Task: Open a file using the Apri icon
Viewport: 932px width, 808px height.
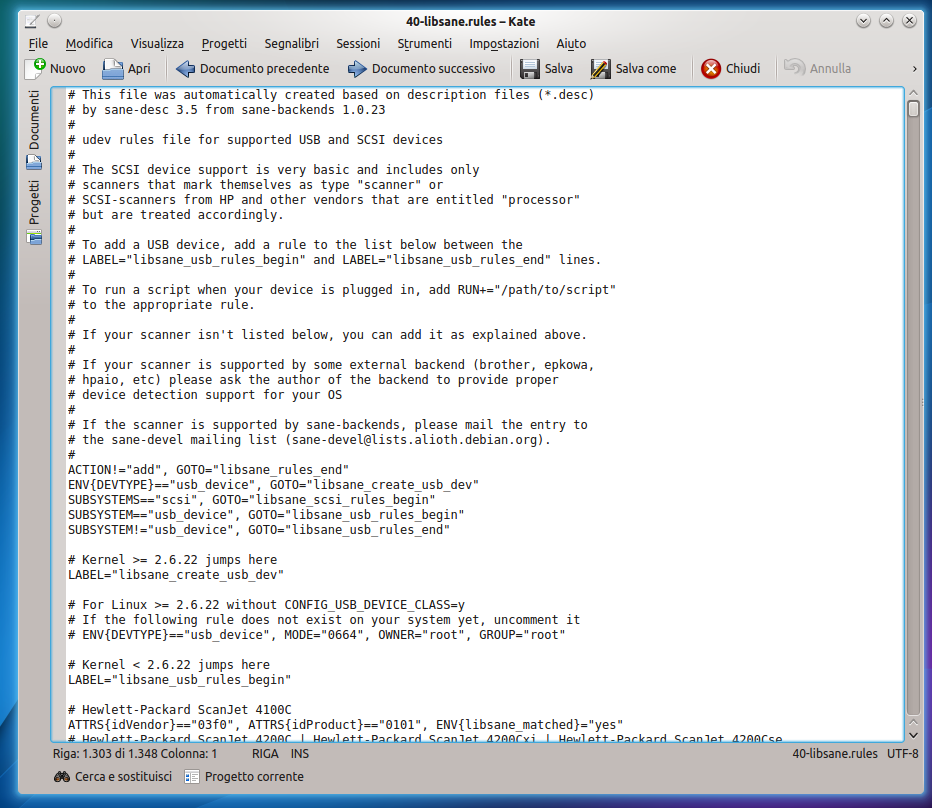Action: (x=115, y=68)
